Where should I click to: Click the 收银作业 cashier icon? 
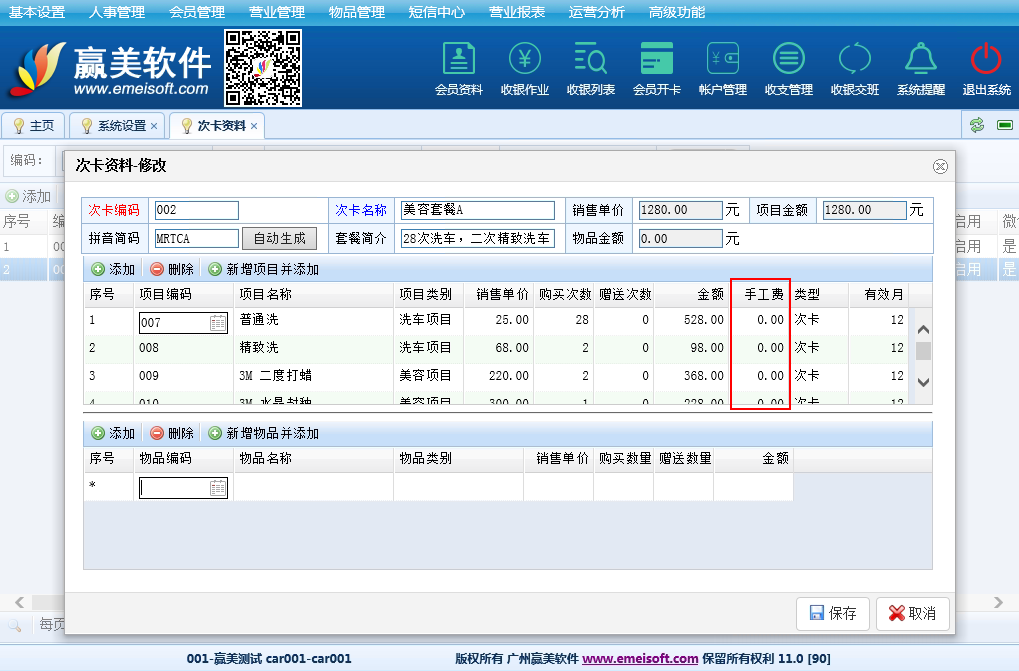524,60
